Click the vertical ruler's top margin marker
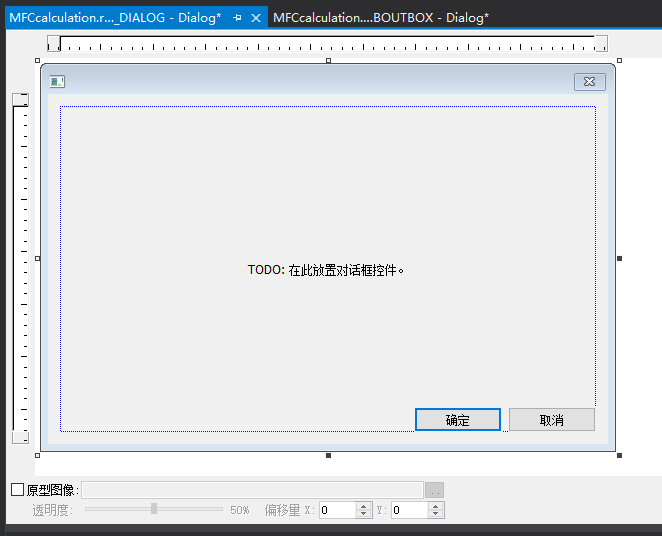662x536 pixels. click(x=20, y=100)
